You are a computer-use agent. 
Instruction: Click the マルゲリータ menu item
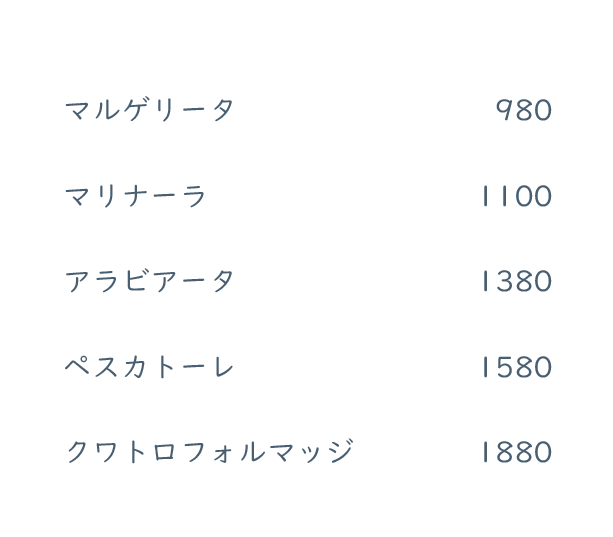click(149, 110)
